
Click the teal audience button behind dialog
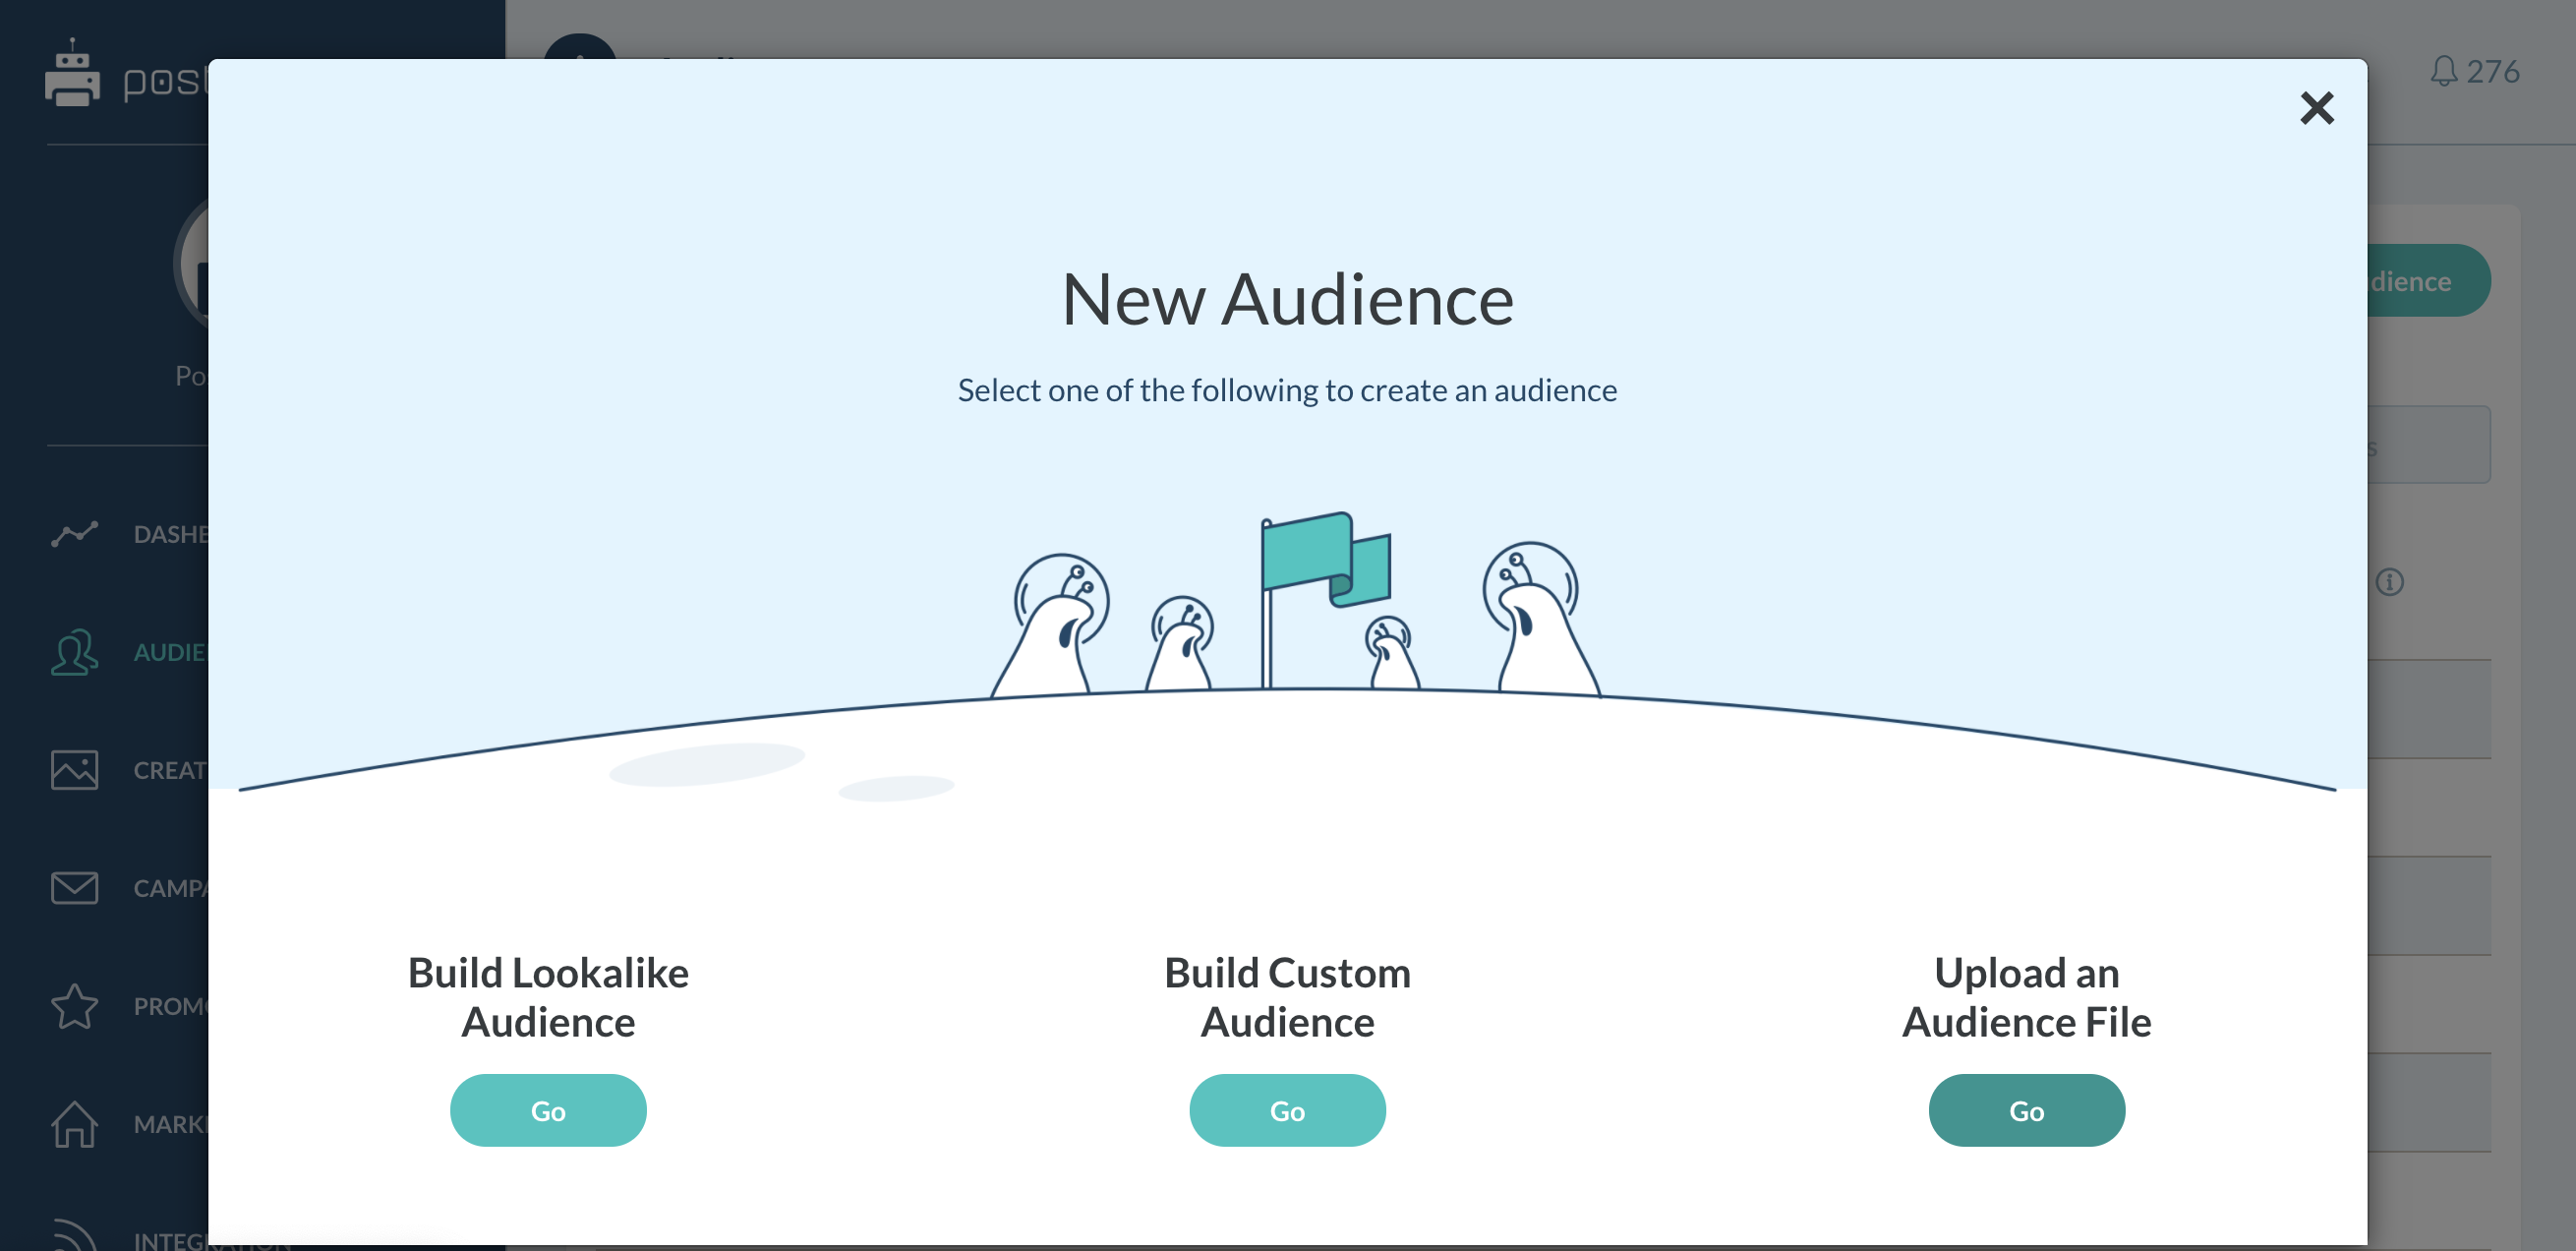coord(2428,281)
